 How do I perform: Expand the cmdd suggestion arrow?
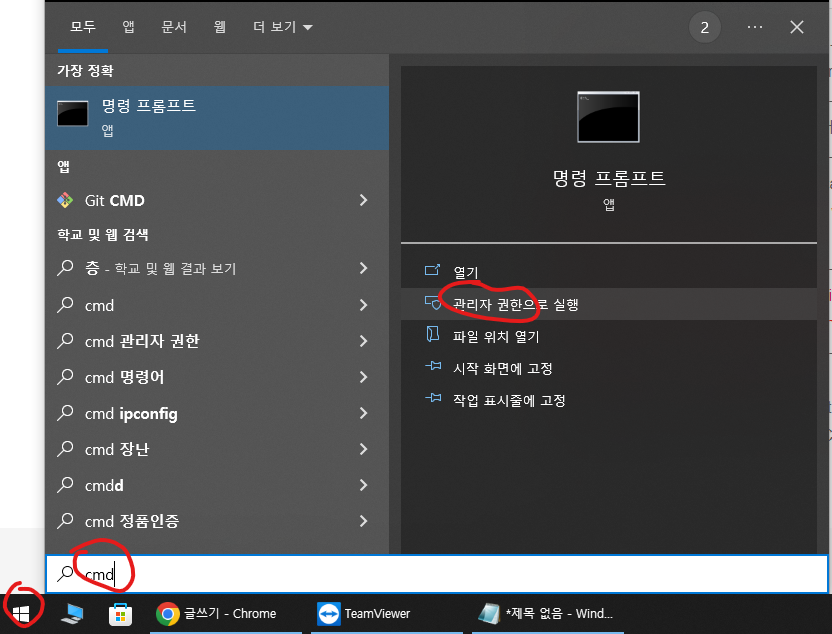tap(363, 485)
